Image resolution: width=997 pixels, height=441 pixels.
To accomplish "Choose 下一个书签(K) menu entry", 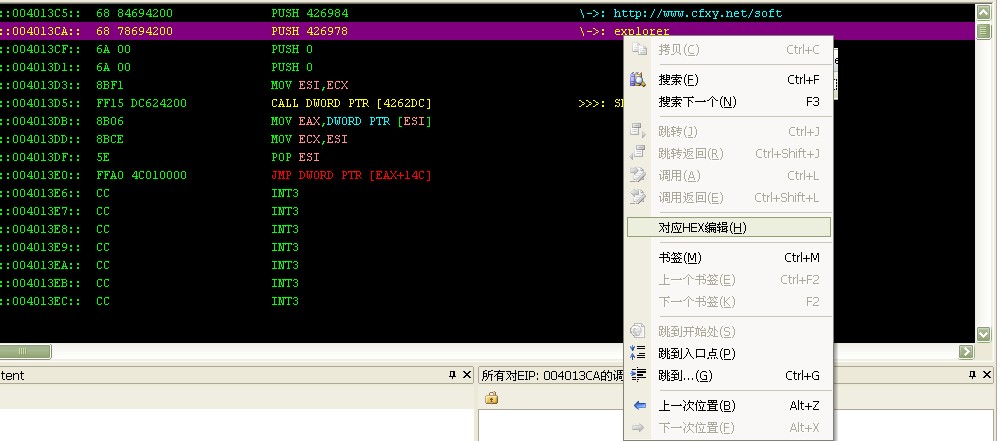I will [x=729, y=301].
